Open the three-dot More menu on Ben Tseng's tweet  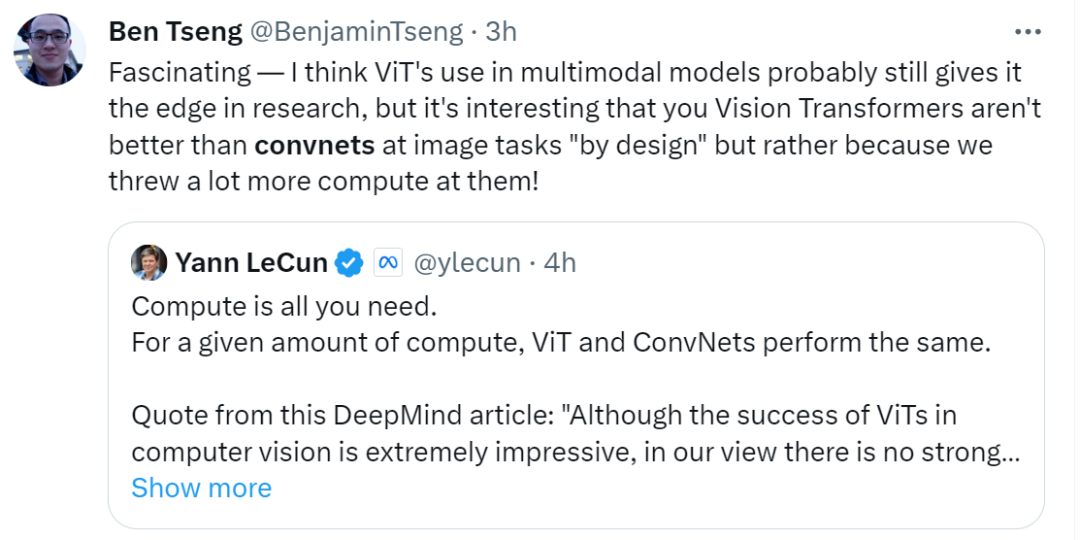(x=1028, y=32)
